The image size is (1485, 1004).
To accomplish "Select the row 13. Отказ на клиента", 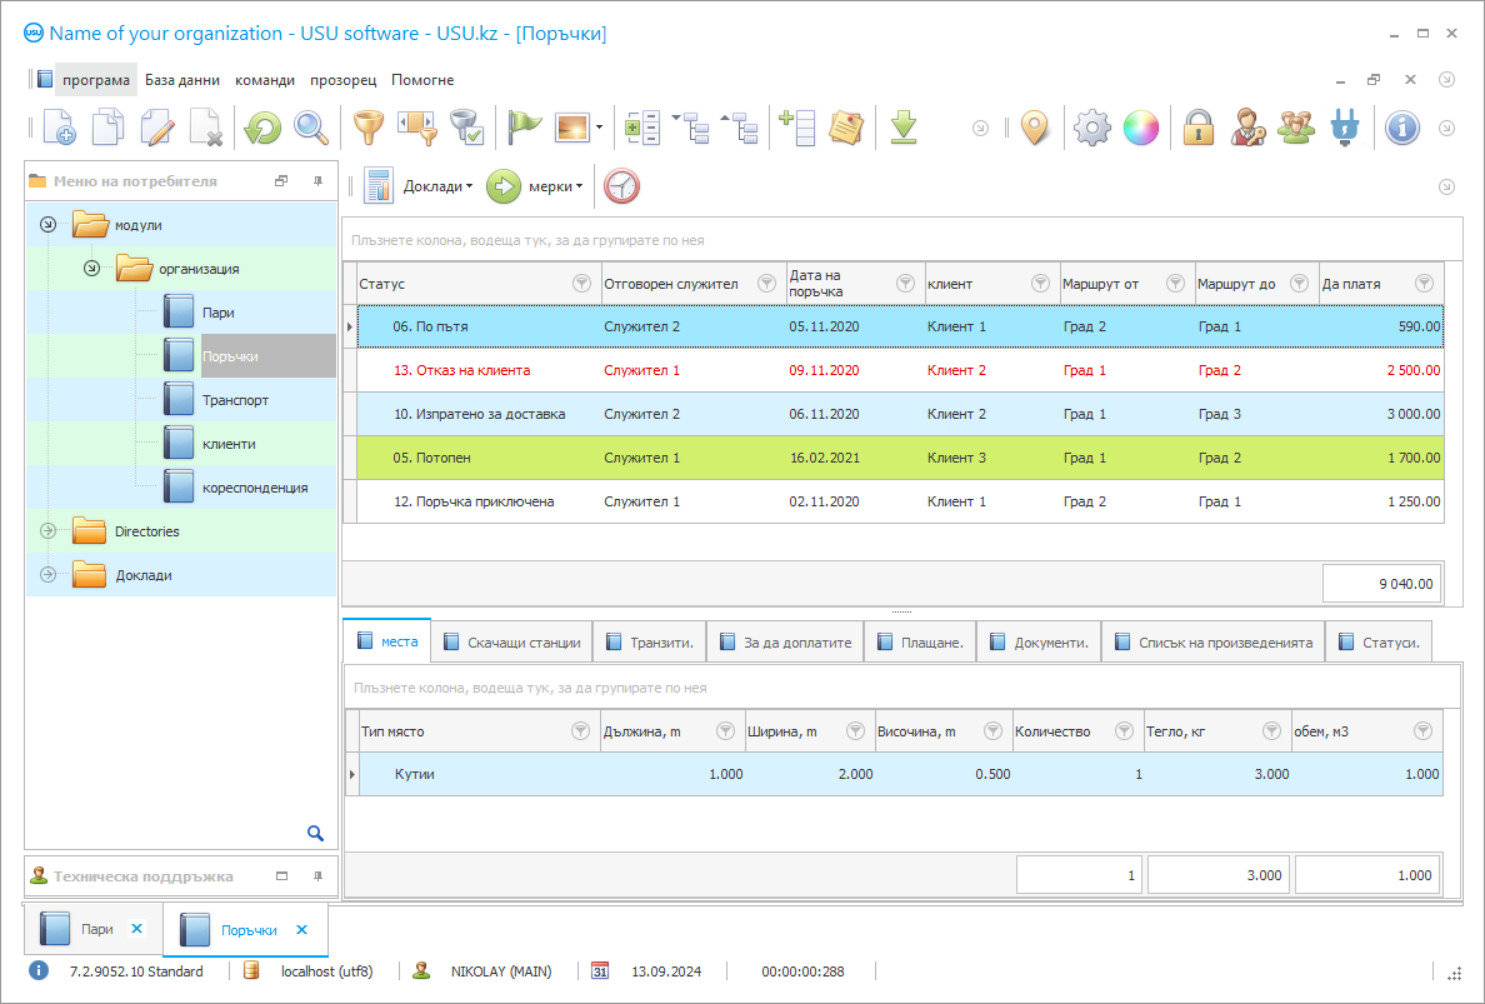I will point(900,370).
